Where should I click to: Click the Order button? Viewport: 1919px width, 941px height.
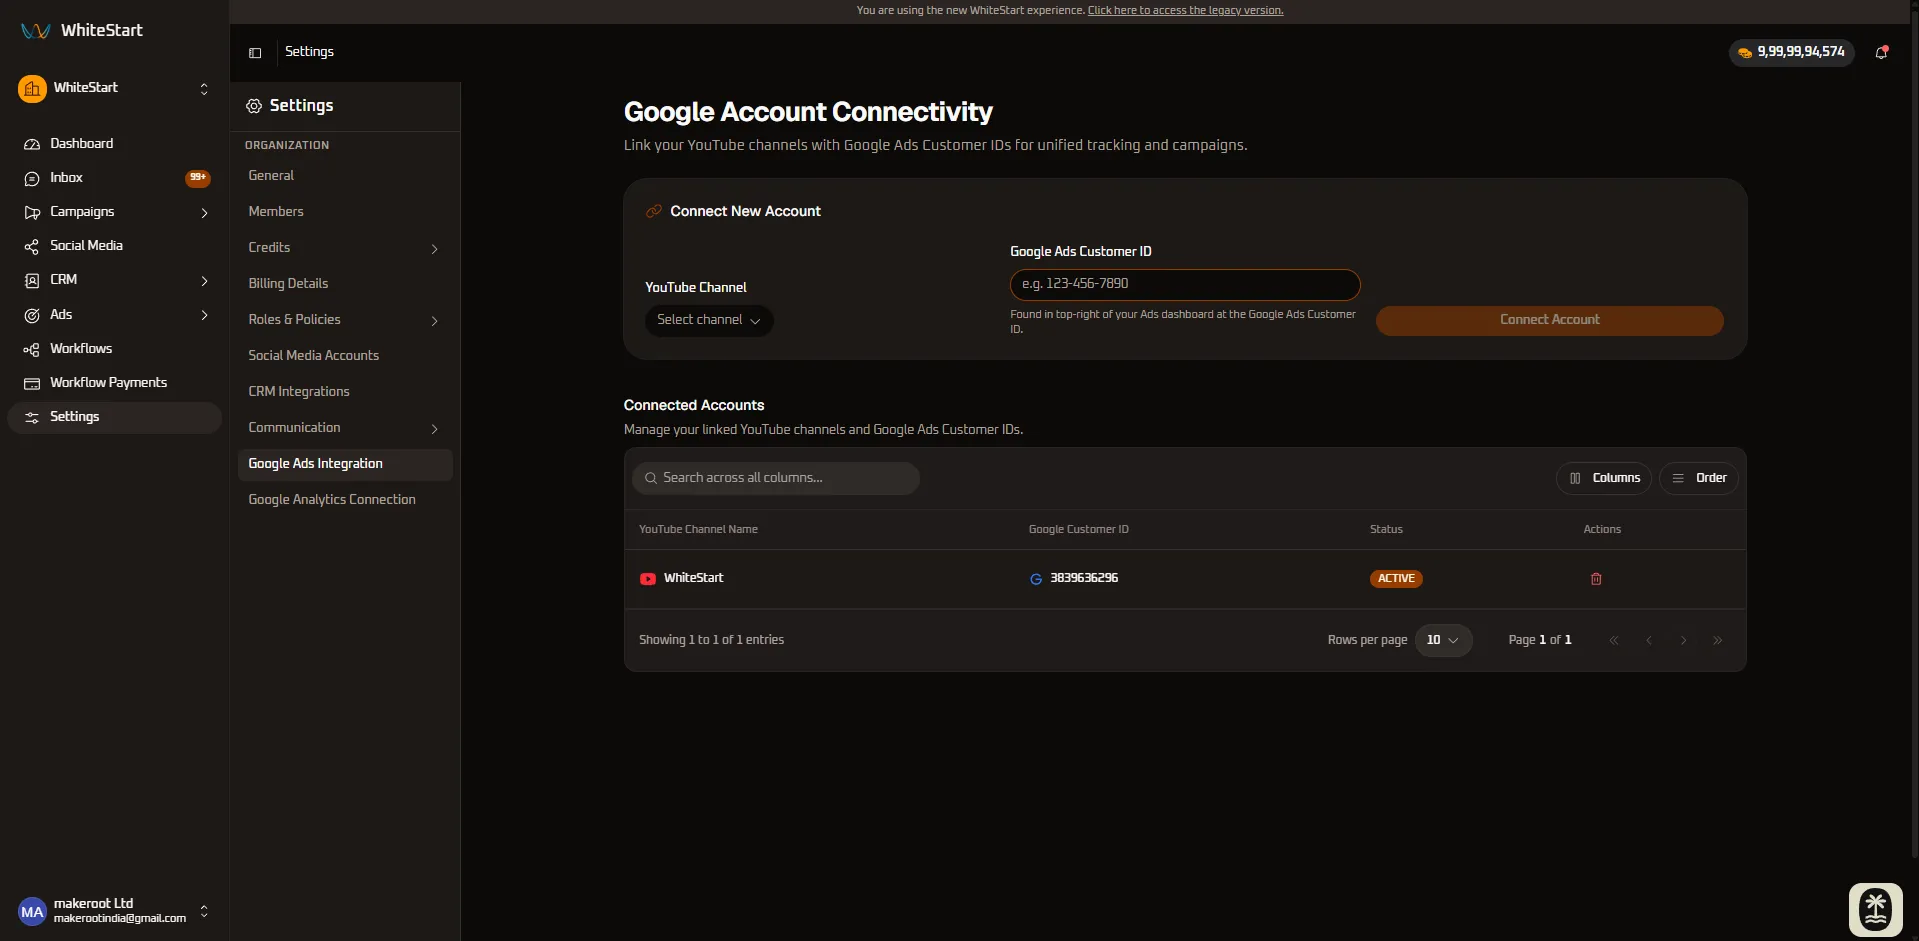coord(1699,478)
